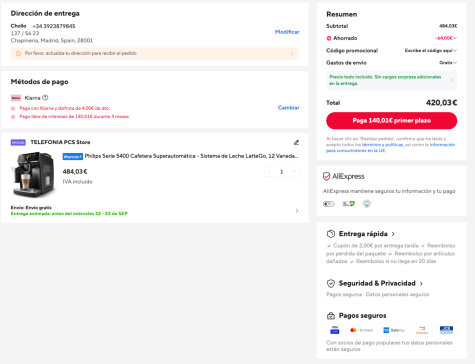Open TELEFONIA PCS Store link
This screenshot has height=364, width=475.
60,142
